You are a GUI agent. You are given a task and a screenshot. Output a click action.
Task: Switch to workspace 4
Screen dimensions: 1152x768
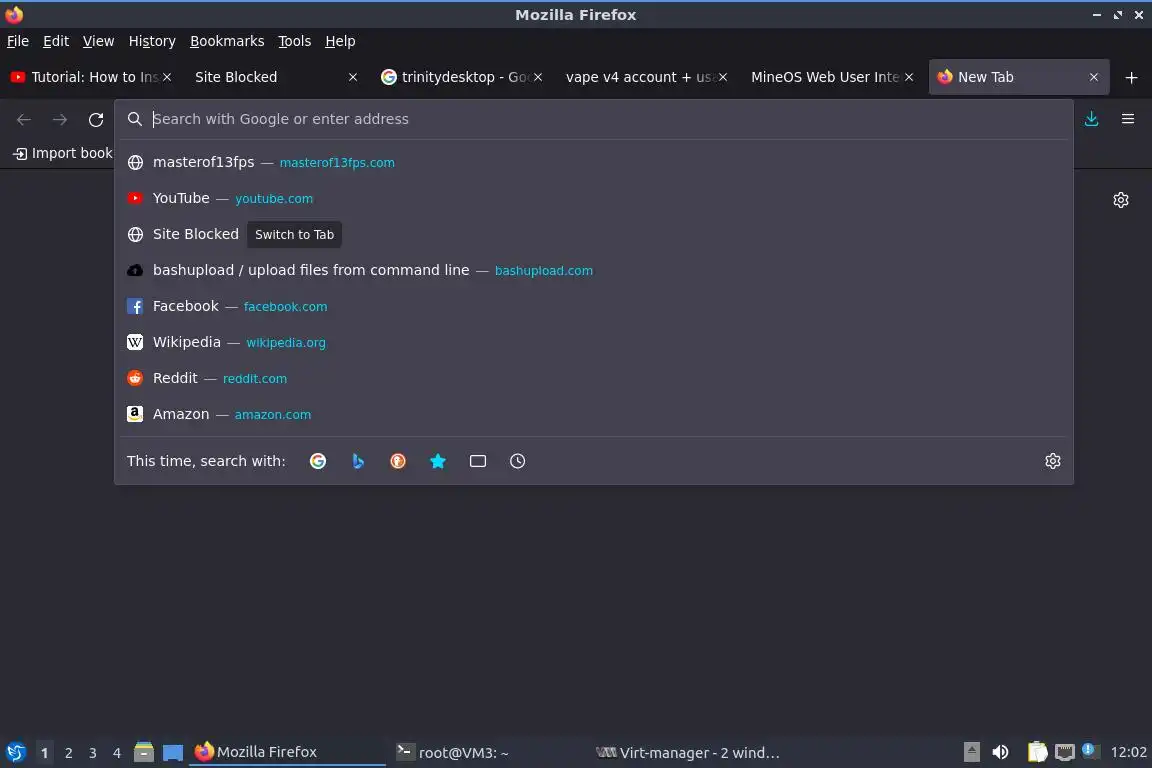coord(117,753)
